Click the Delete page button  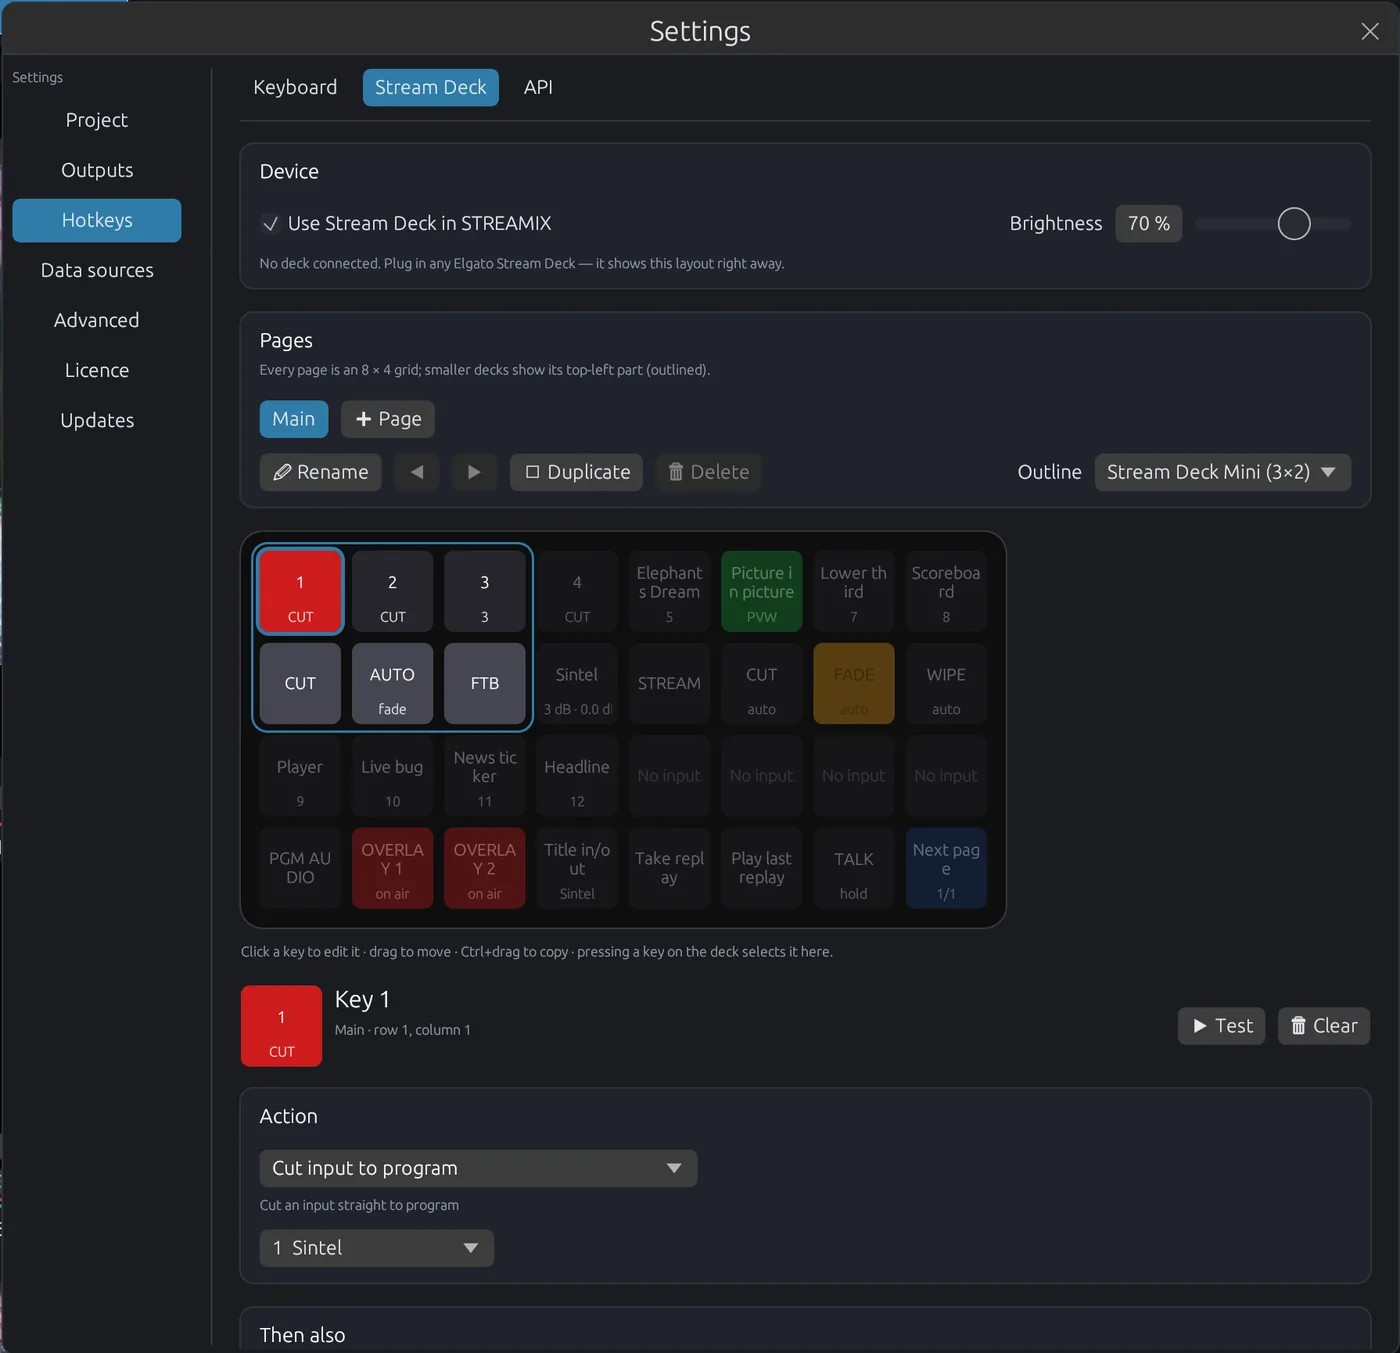pyautogui.click(x=708, y=472)
